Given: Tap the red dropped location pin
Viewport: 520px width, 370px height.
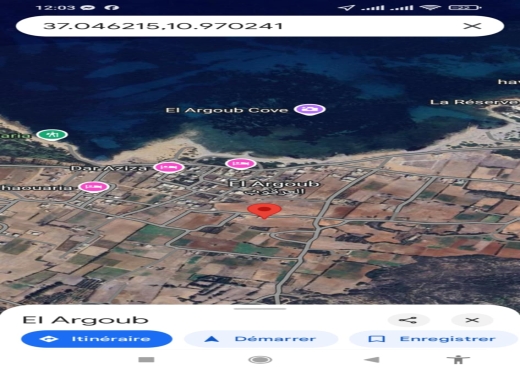Looking at the screenshot, I should coord(264,211).
